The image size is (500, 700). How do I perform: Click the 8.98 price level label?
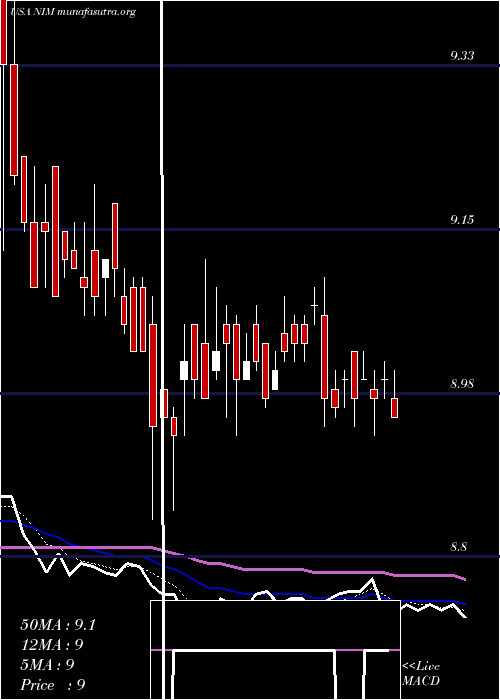[x=462, y=383]
